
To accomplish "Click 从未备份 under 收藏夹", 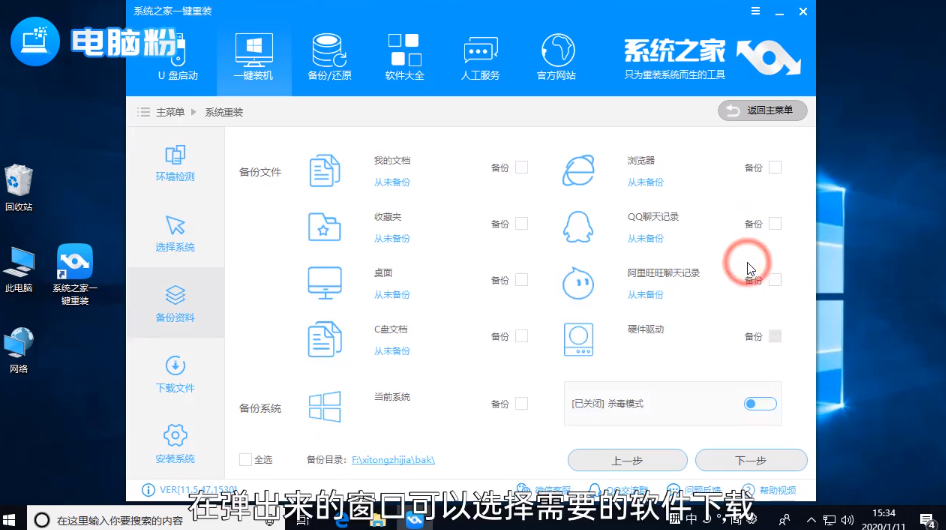I will 392,238.
